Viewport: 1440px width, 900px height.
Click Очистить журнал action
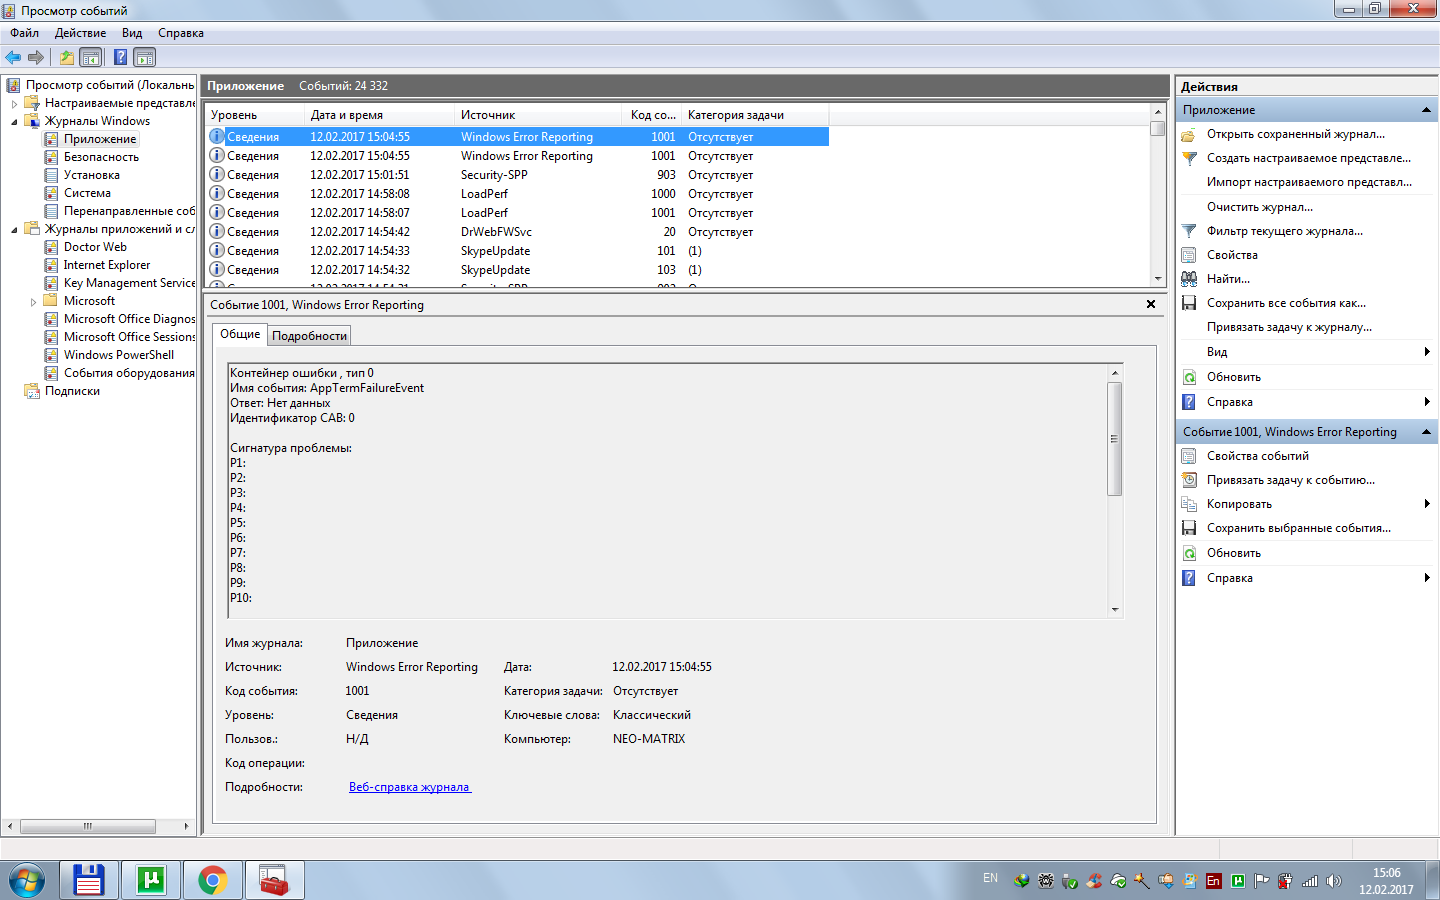click(x=1260, y=207)
